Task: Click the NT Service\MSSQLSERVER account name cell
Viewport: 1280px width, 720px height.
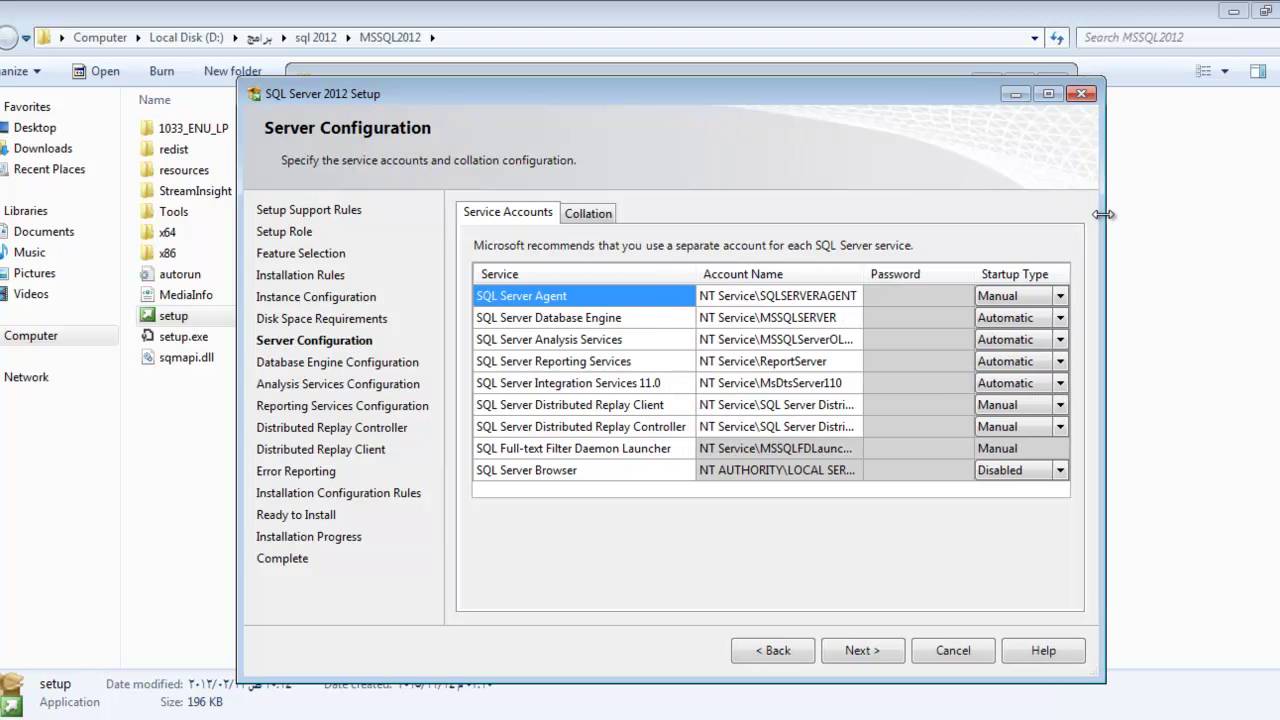Action: click(x=779, y=318)
